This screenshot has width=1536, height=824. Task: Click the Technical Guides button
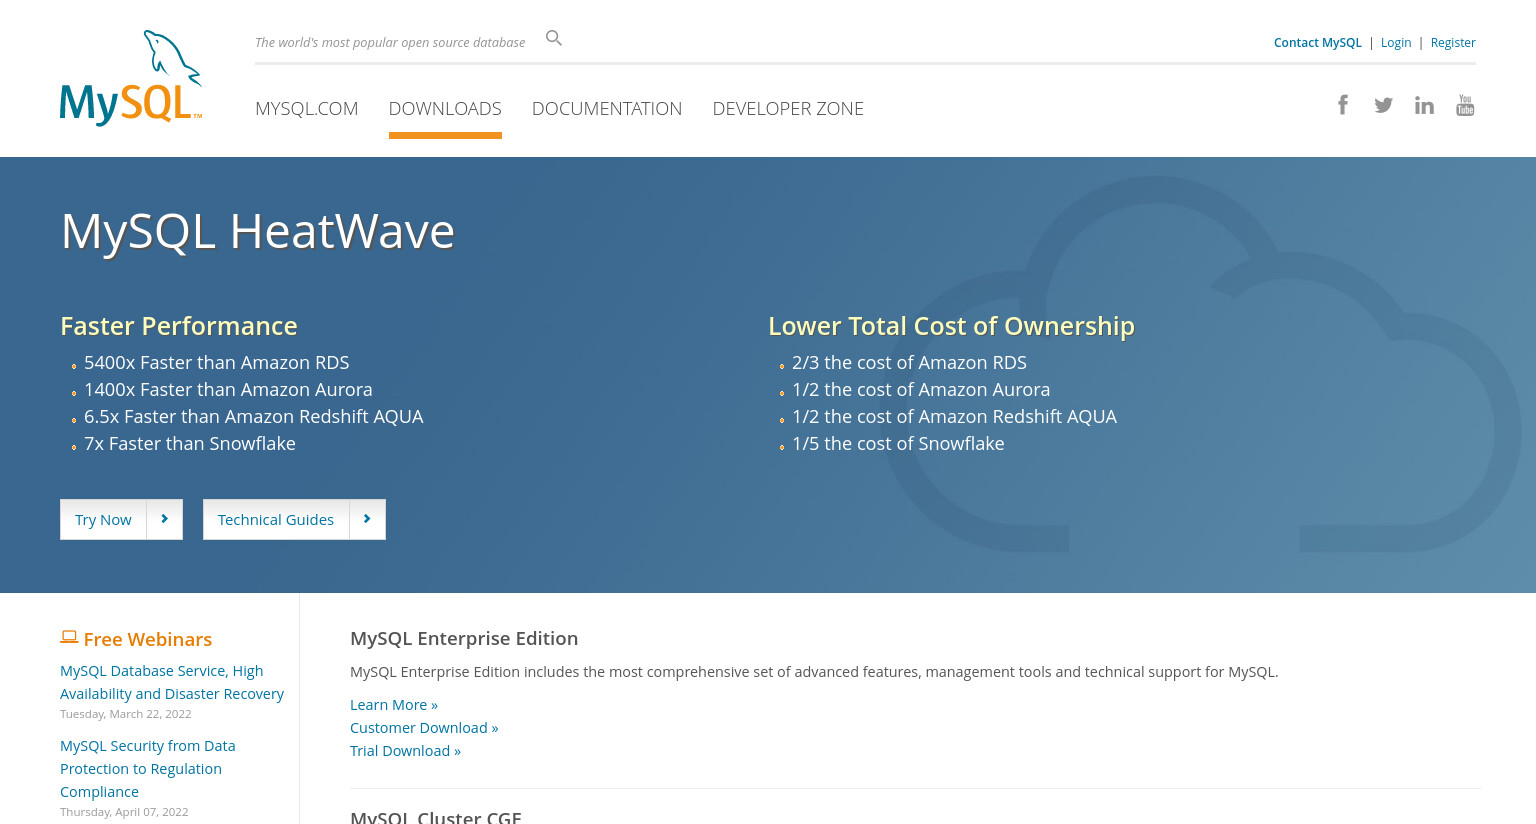tap(294, 519)
